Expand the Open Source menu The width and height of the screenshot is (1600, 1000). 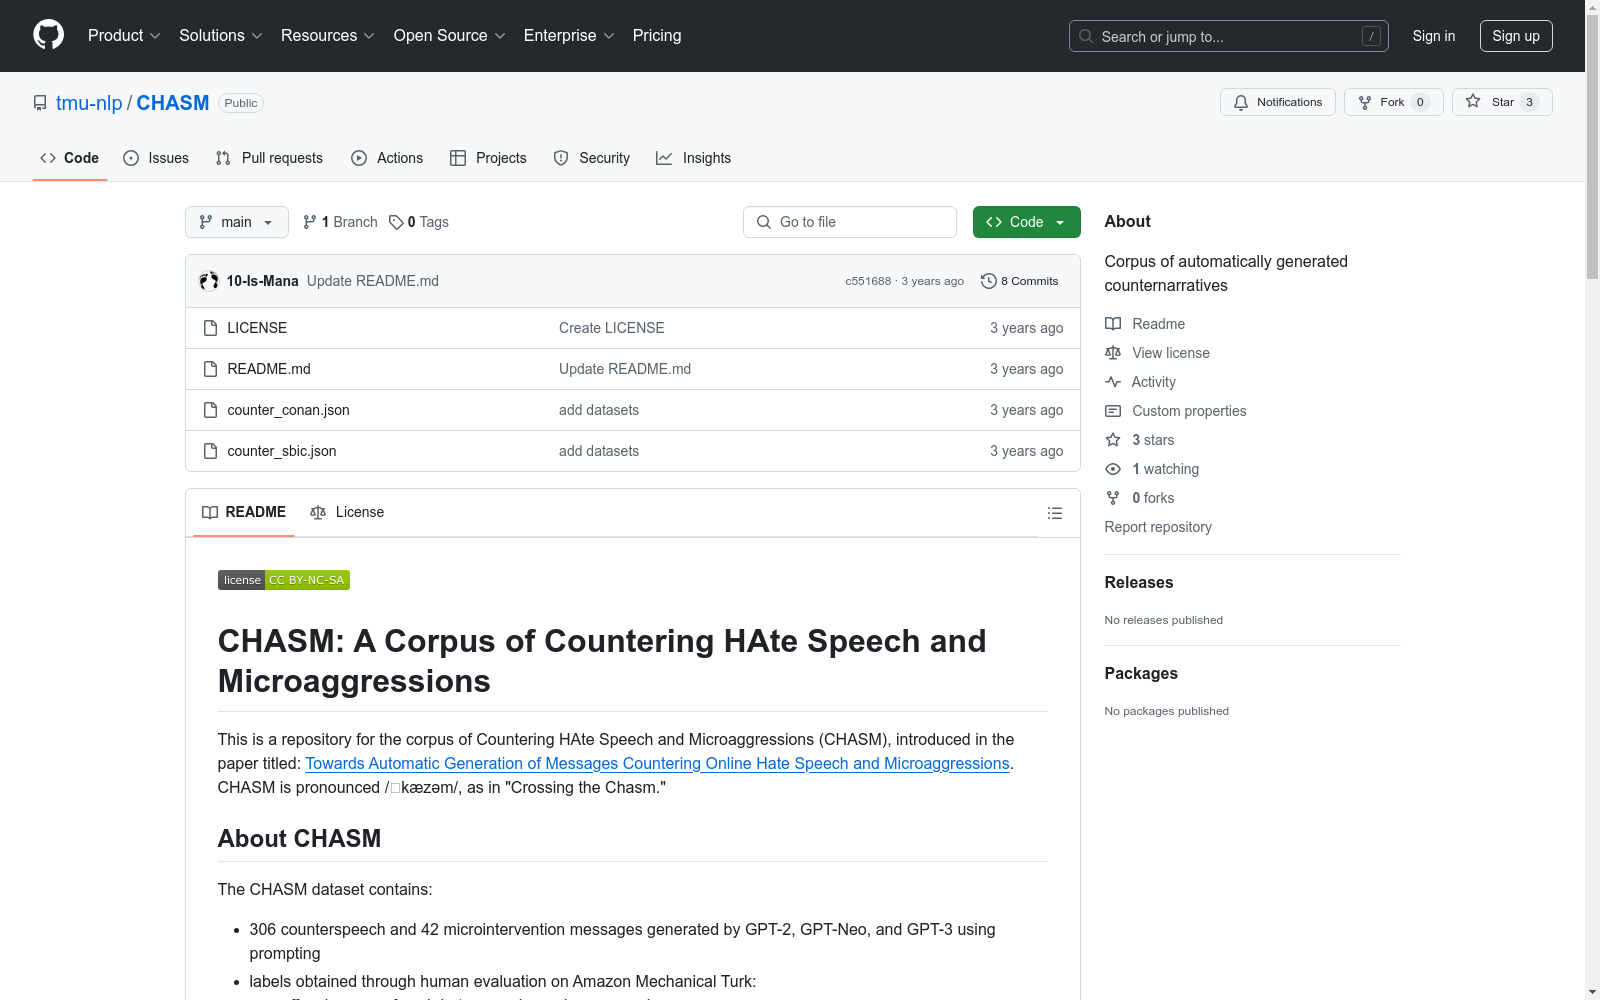point(450,35)
